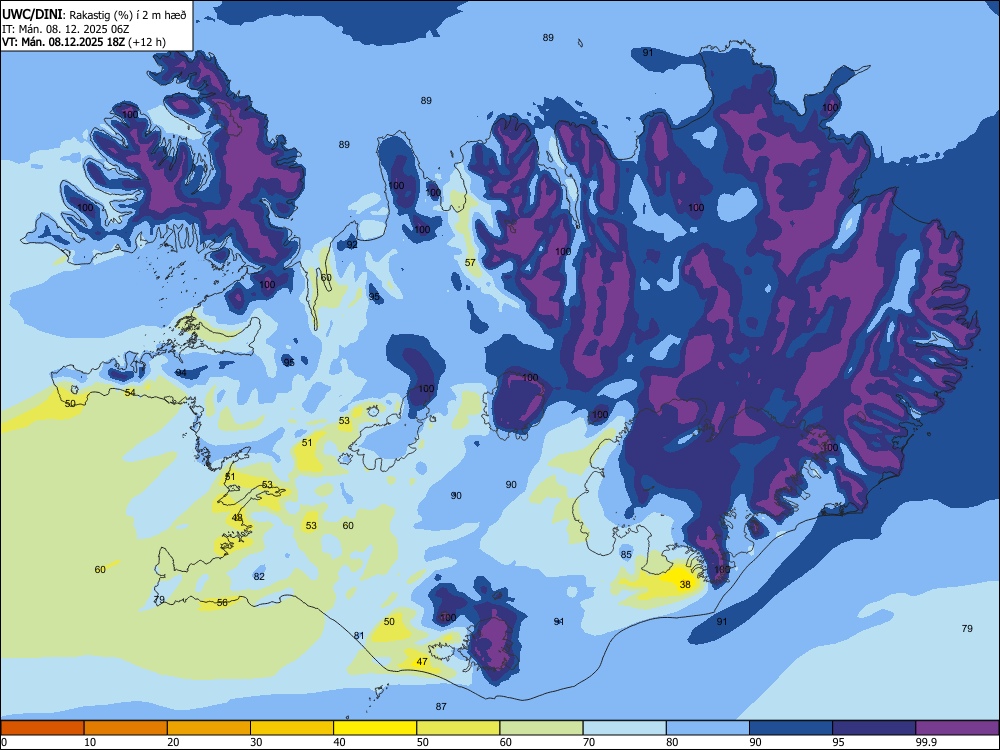Click the 38 humidity value on the map
This screenshot has height=750, width=1000.
pyautogui.click(x=685, y=584)
